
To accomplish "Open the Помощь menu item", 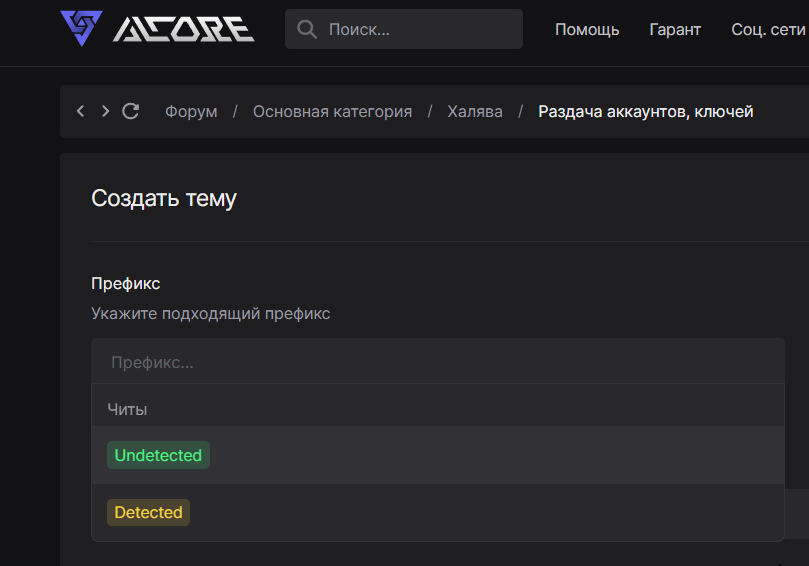I will click(x=587, y=30).
